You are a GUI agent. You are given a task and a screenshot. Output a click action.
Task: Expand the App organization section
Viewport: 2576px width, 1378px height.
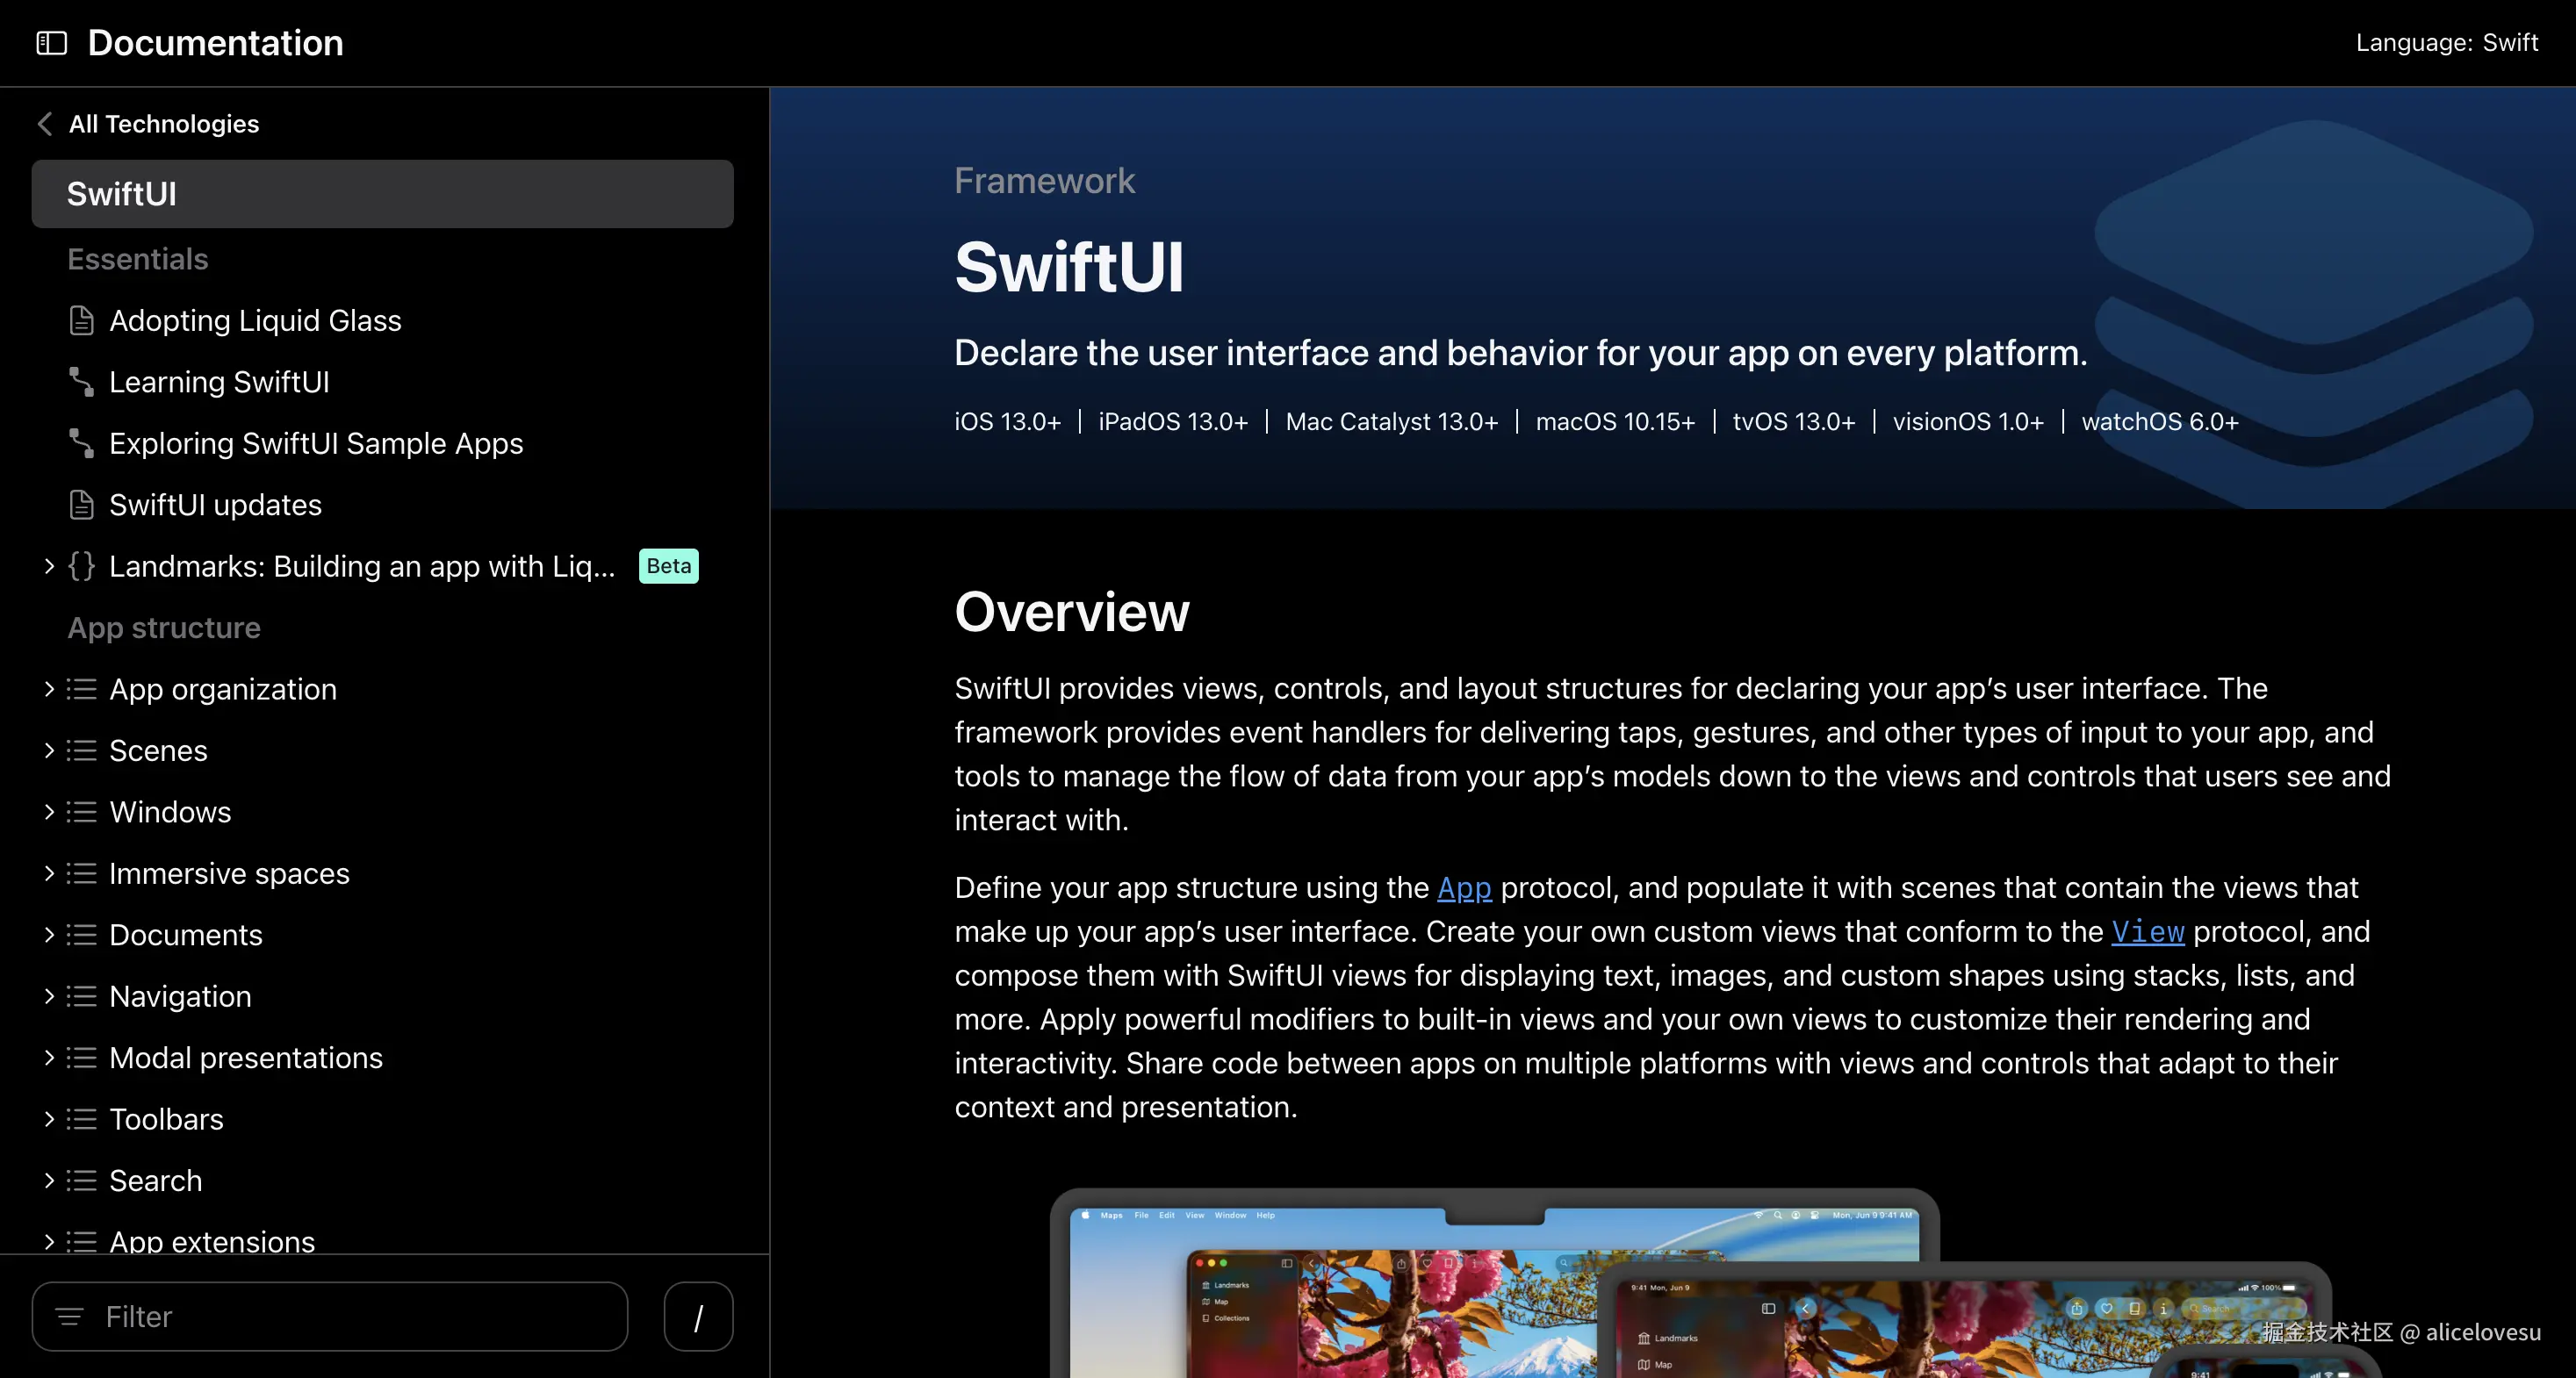(x=49, y=689)
